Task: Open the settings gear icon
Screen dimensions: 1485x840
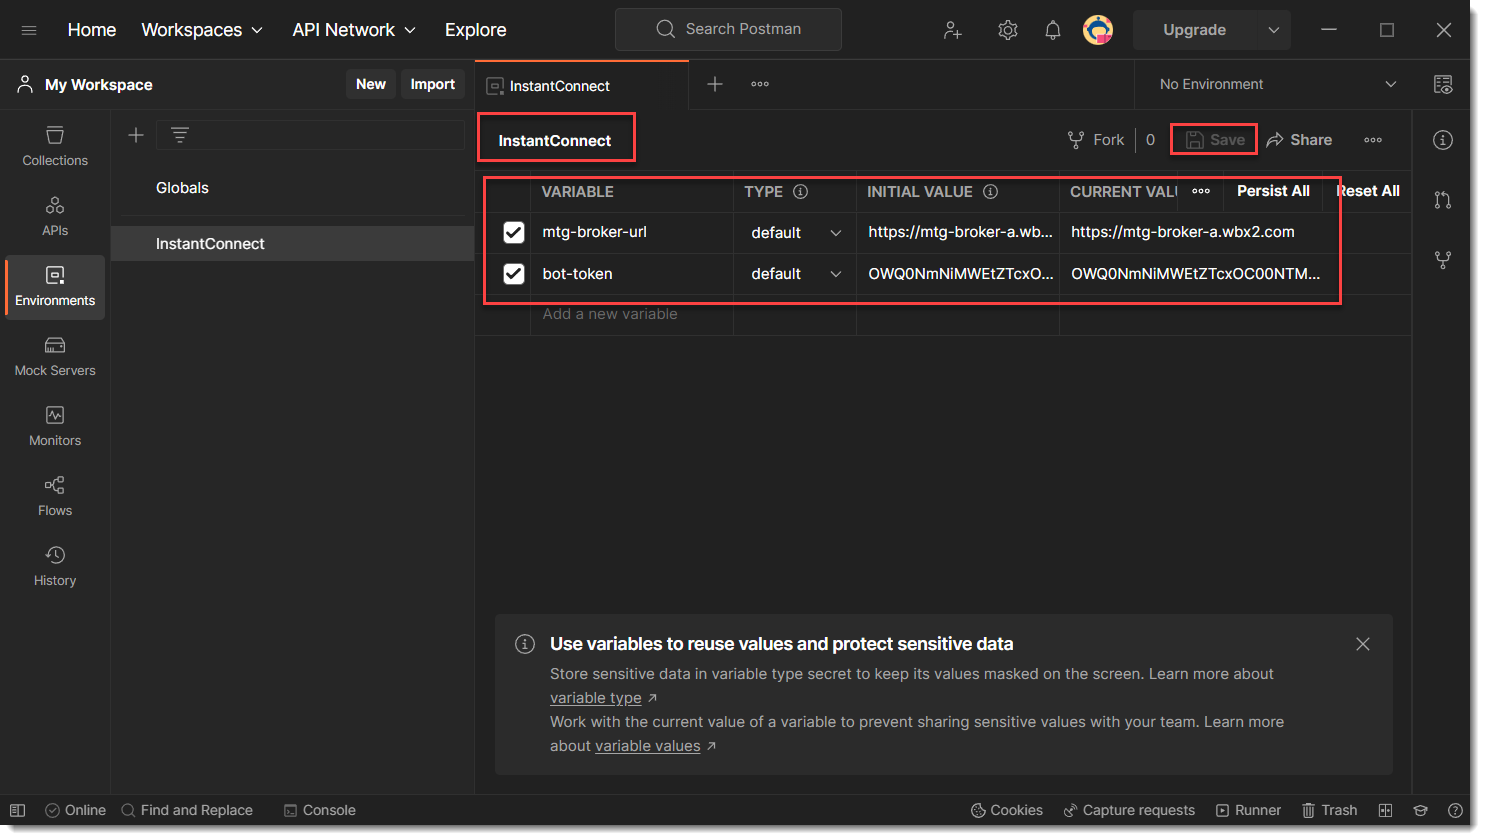Action: (x=1008, y=30)
